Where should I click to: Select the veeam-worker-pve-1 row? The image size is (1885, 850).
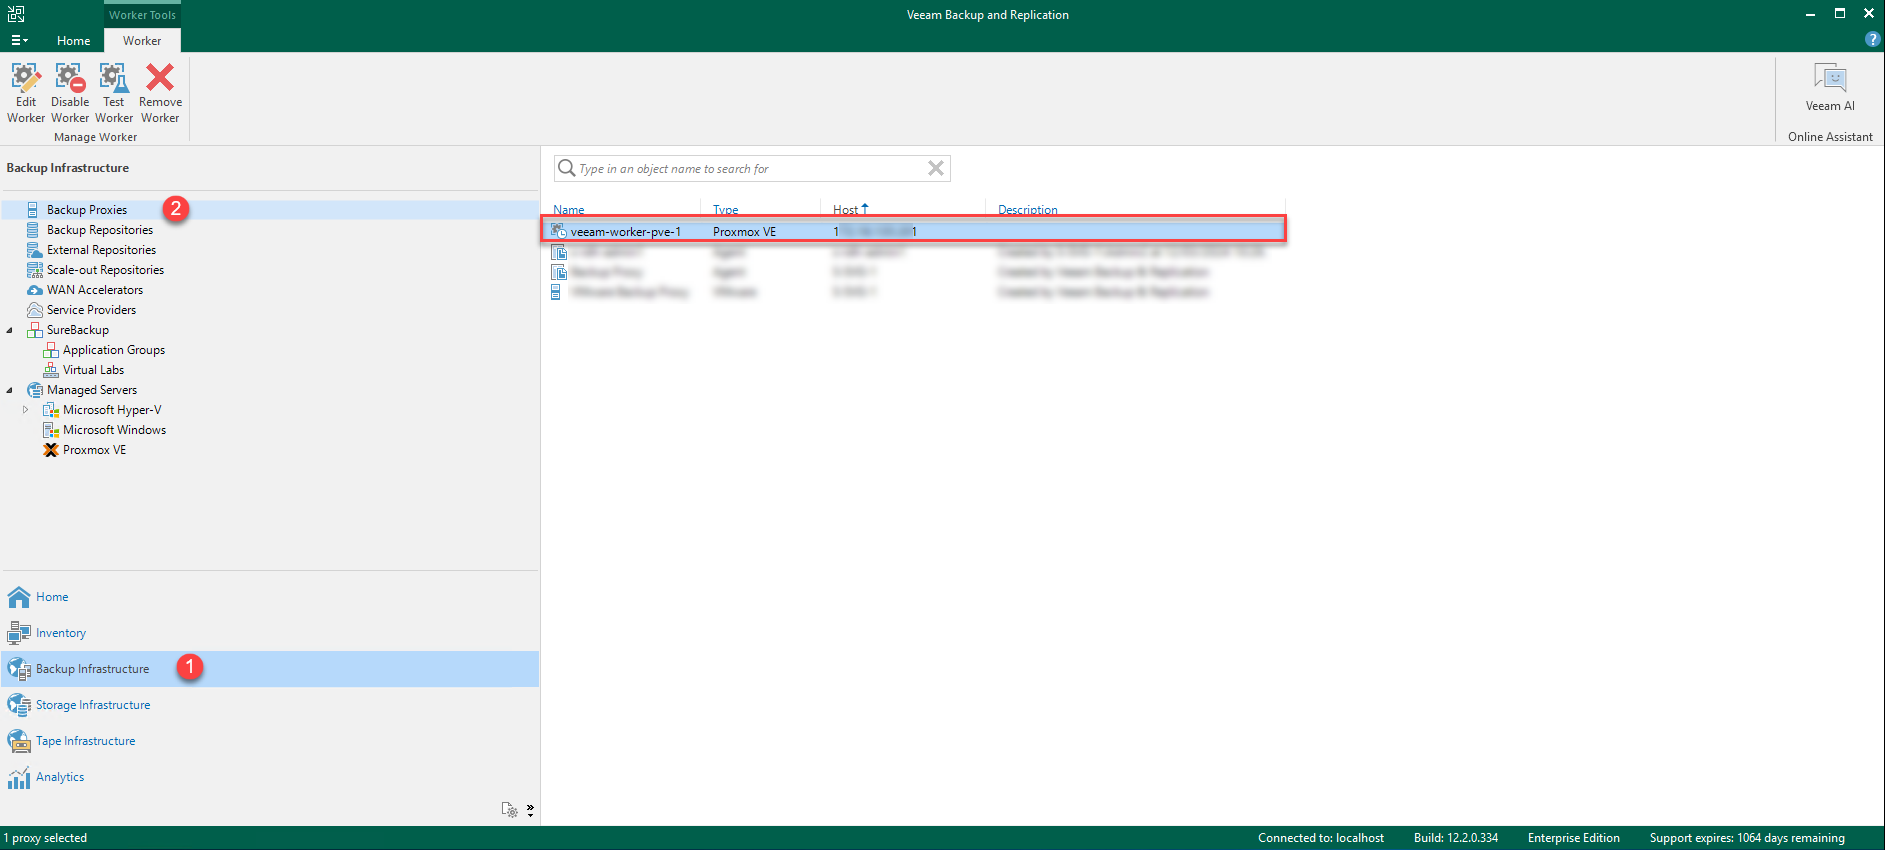(x=914, y=231)
